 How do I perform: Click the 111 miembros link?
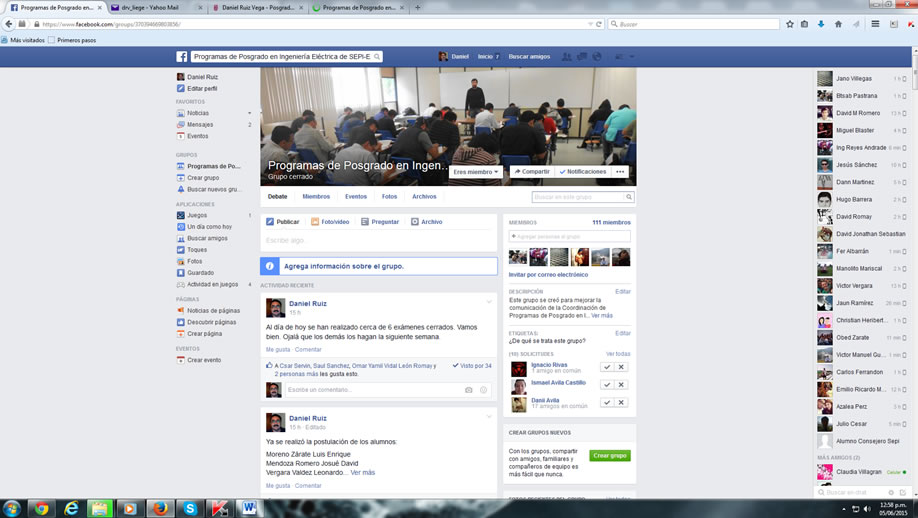click(x=611, y=222)
